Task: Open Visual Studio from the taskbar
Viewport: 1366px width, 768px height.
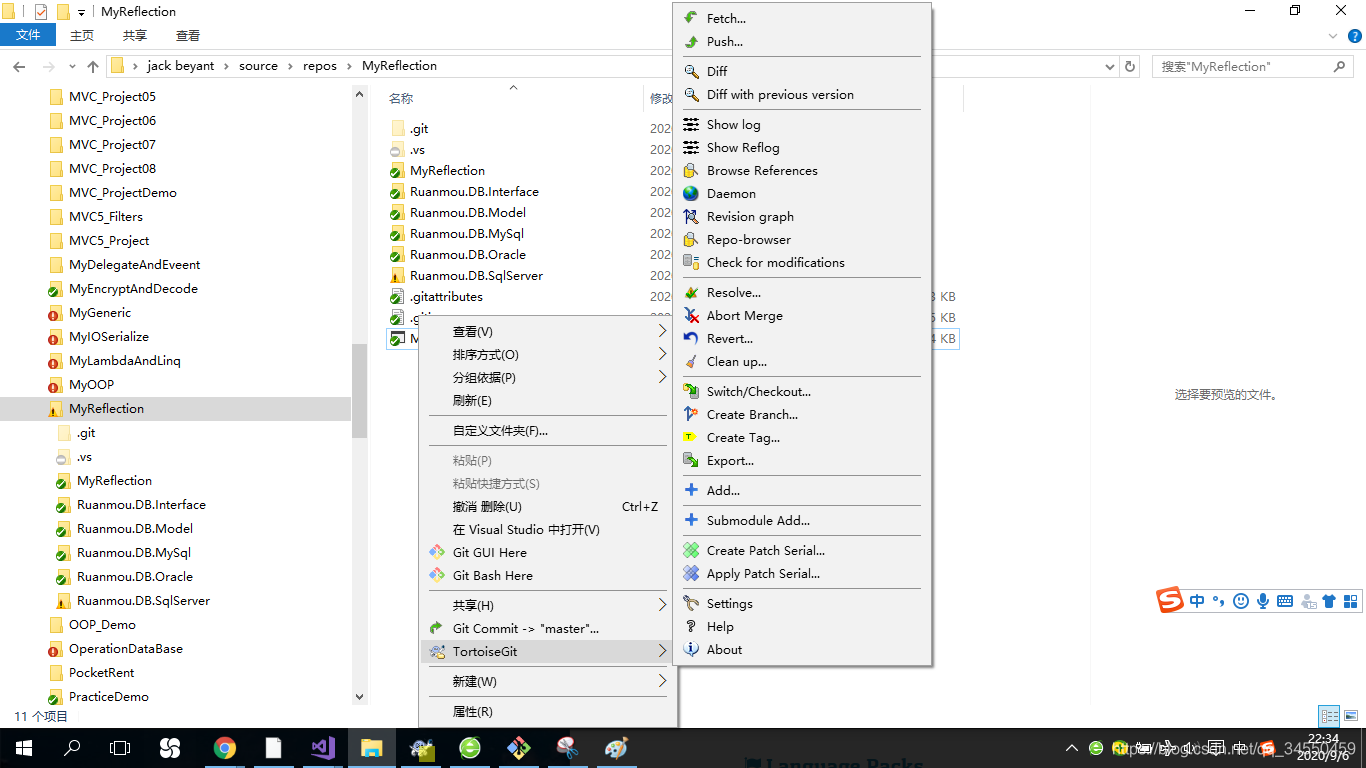Action: coord(322,747)
